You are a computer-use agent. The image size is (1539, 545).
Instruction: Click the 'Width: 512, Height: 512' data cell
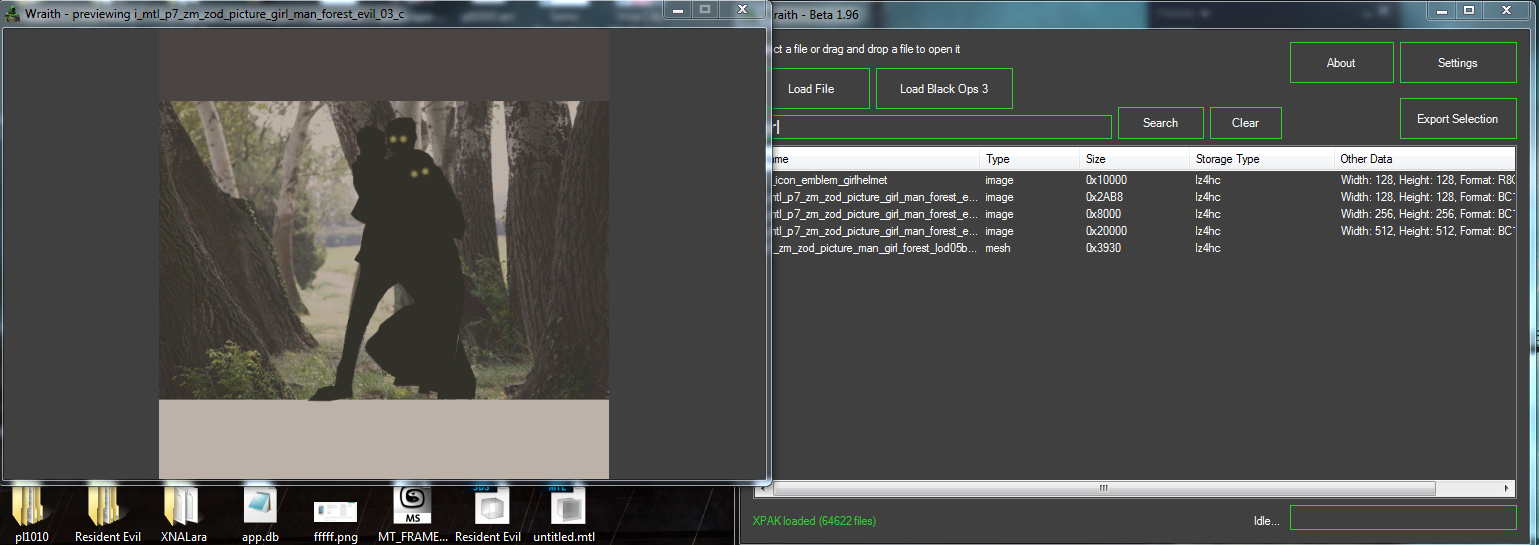[x=1428, y=231]
